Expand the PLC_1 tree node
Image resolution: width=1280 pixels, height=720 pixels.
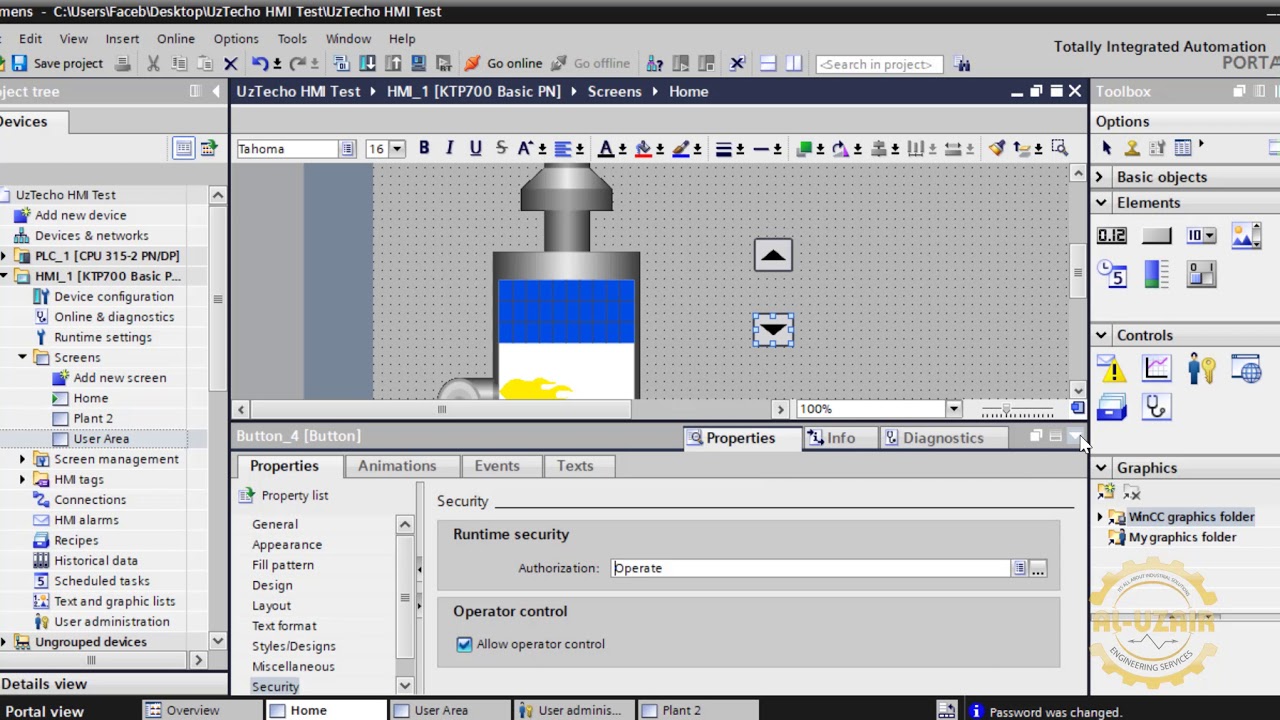tap(4, 256)
